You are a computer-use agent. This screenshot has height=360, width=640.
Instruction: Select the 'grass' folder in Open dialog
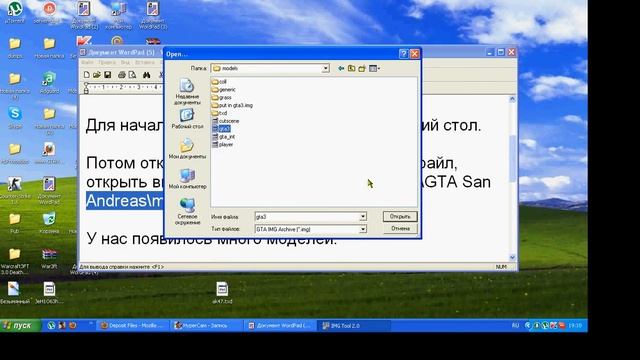tap(222, 98)
